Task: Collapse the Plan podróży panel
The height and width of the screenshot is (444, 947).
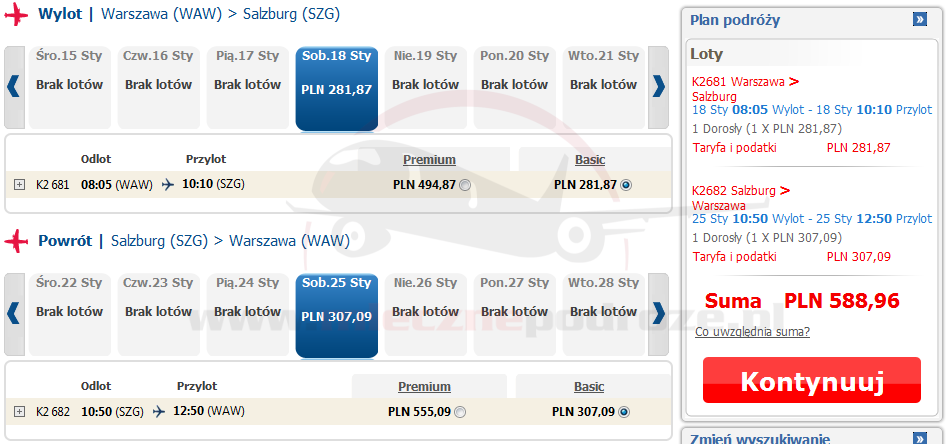Action: 920,19
